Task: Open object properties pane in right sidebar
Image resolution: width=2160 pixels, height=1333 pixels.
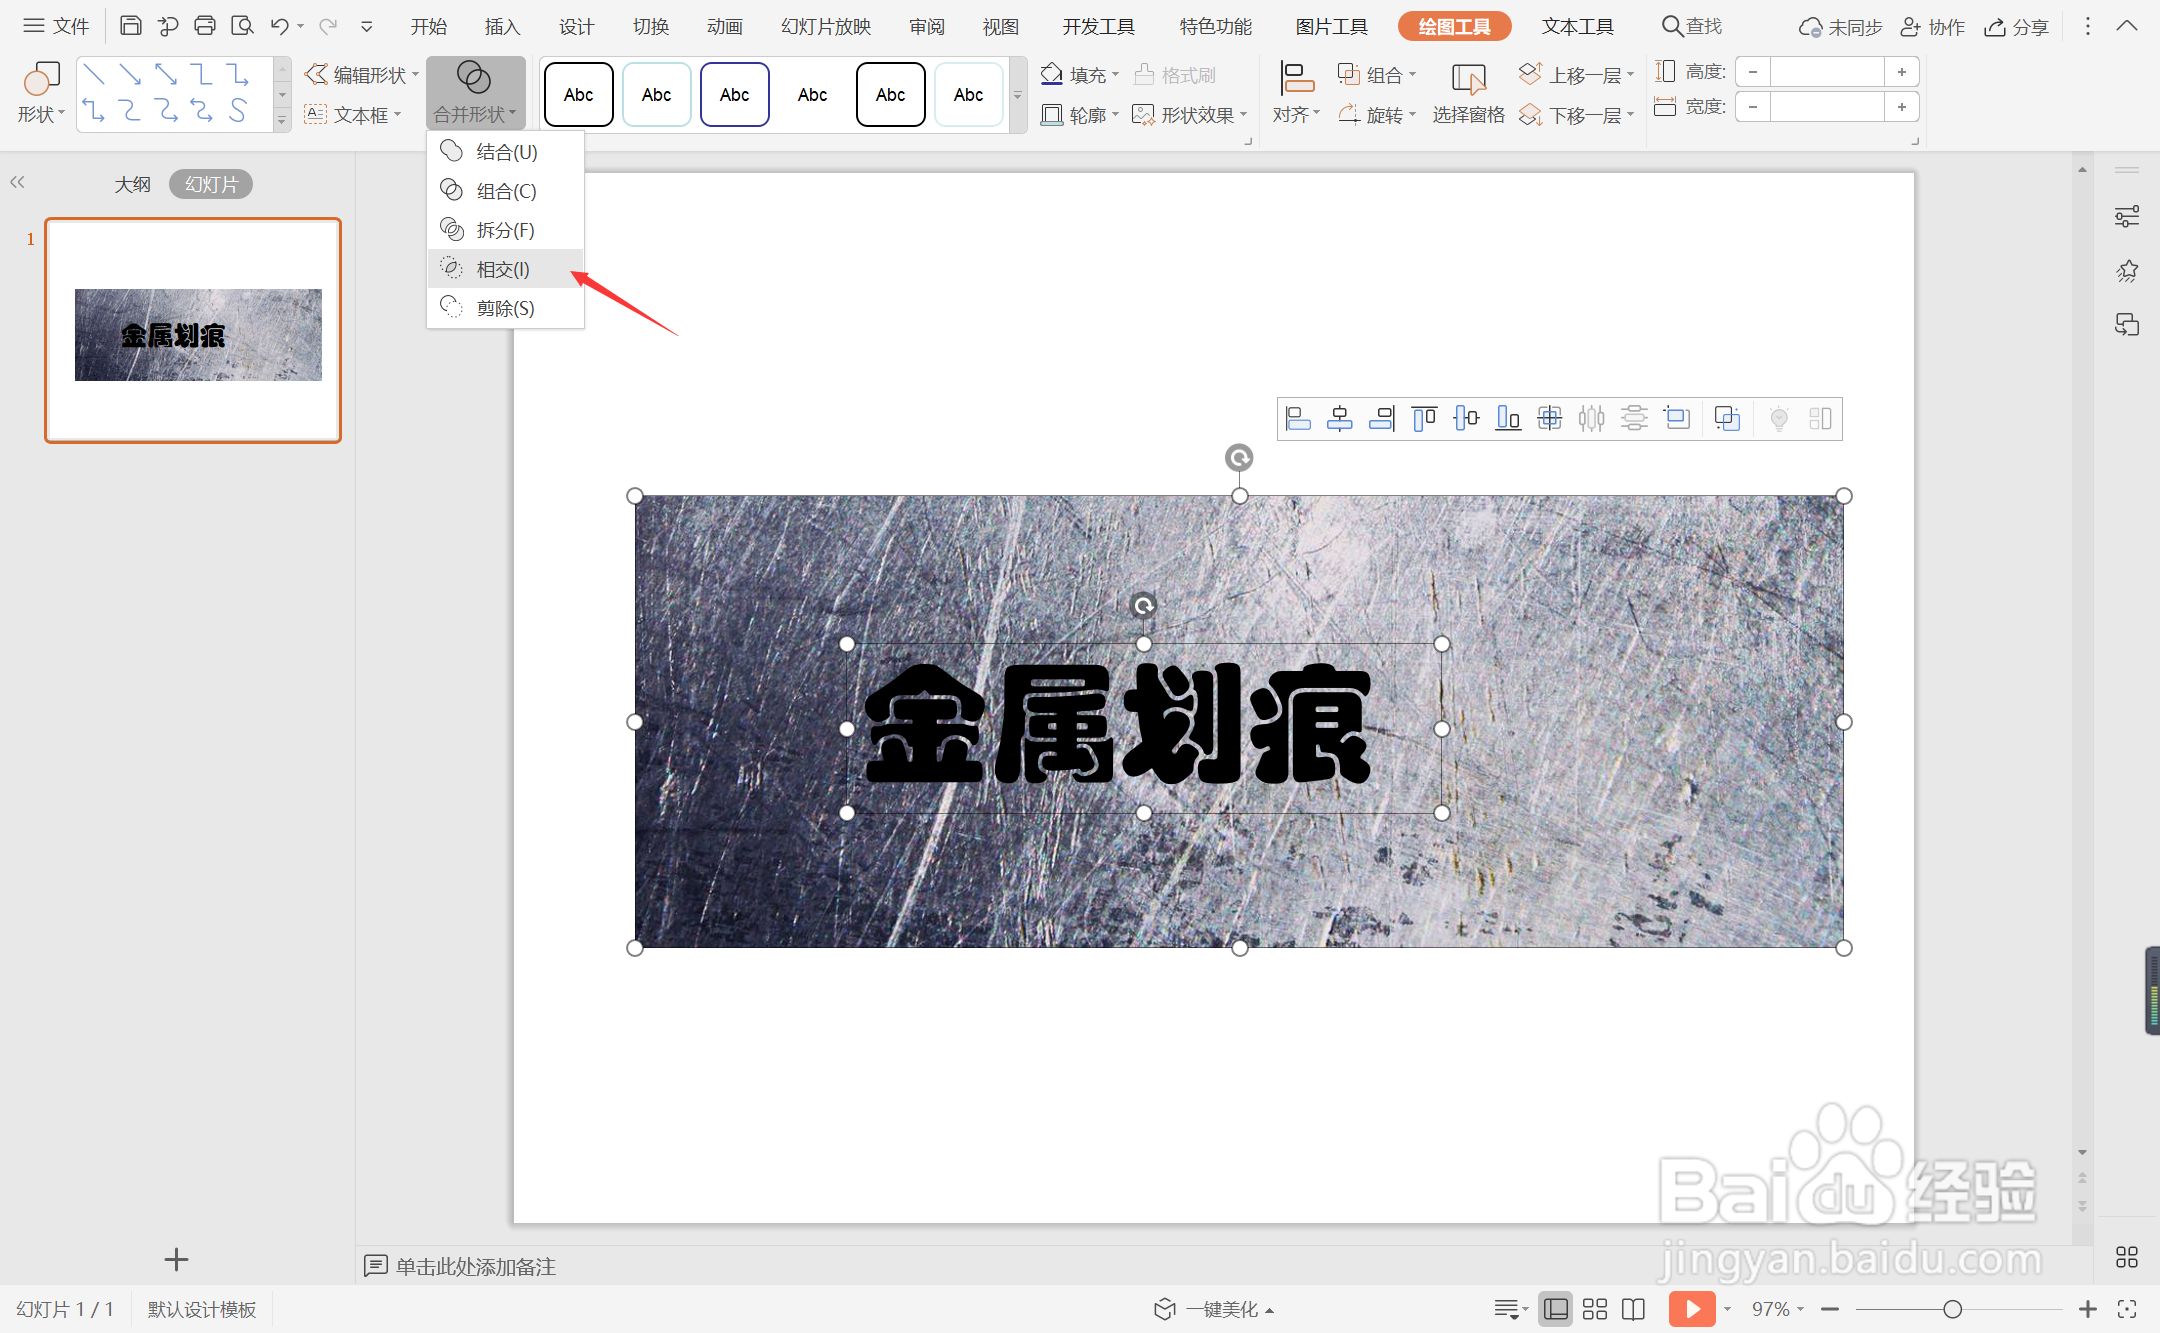Action: [x=2127, y=216]
